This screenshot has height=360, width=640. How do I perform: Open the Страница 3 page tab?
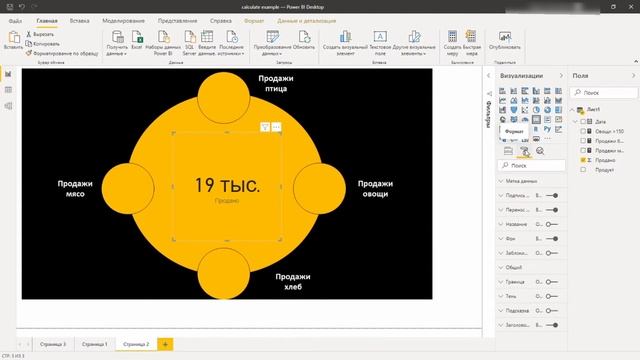pyautogui.click(x=53, y=344)
